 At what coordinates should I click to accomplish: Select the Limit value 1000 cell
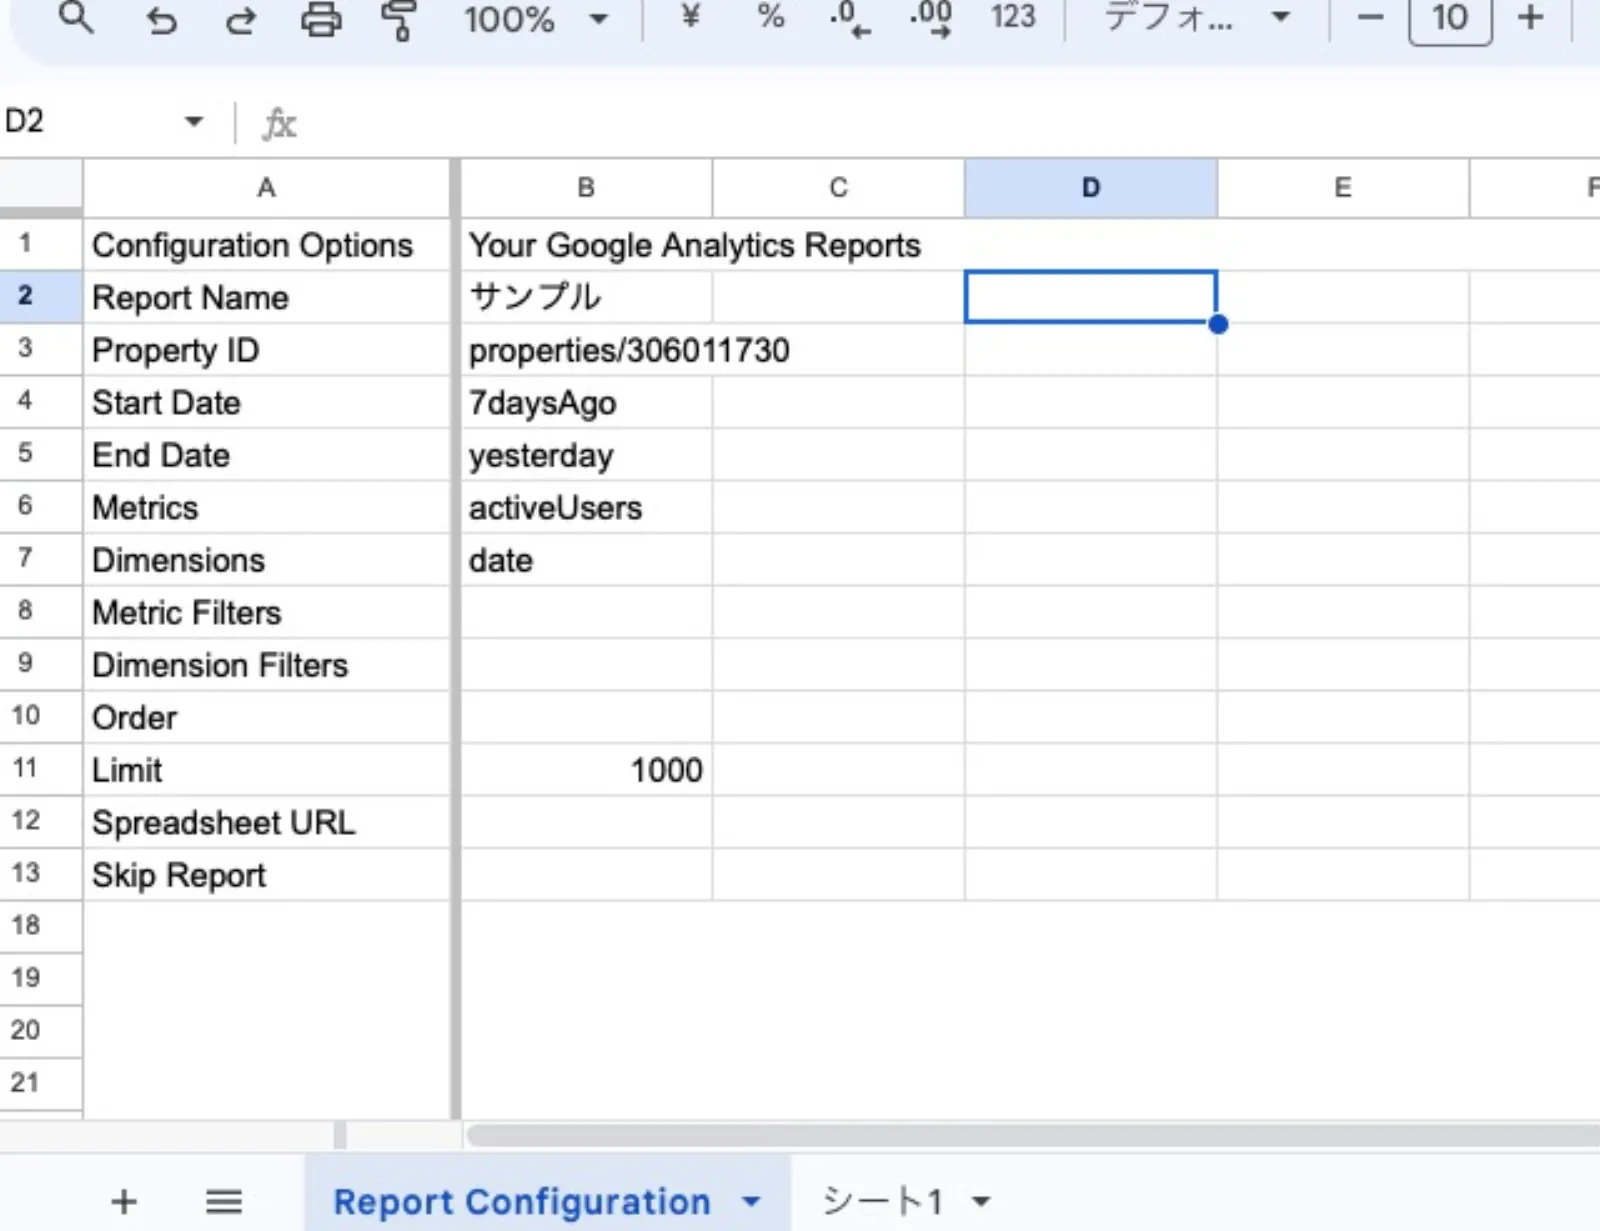tap(586, 770)
